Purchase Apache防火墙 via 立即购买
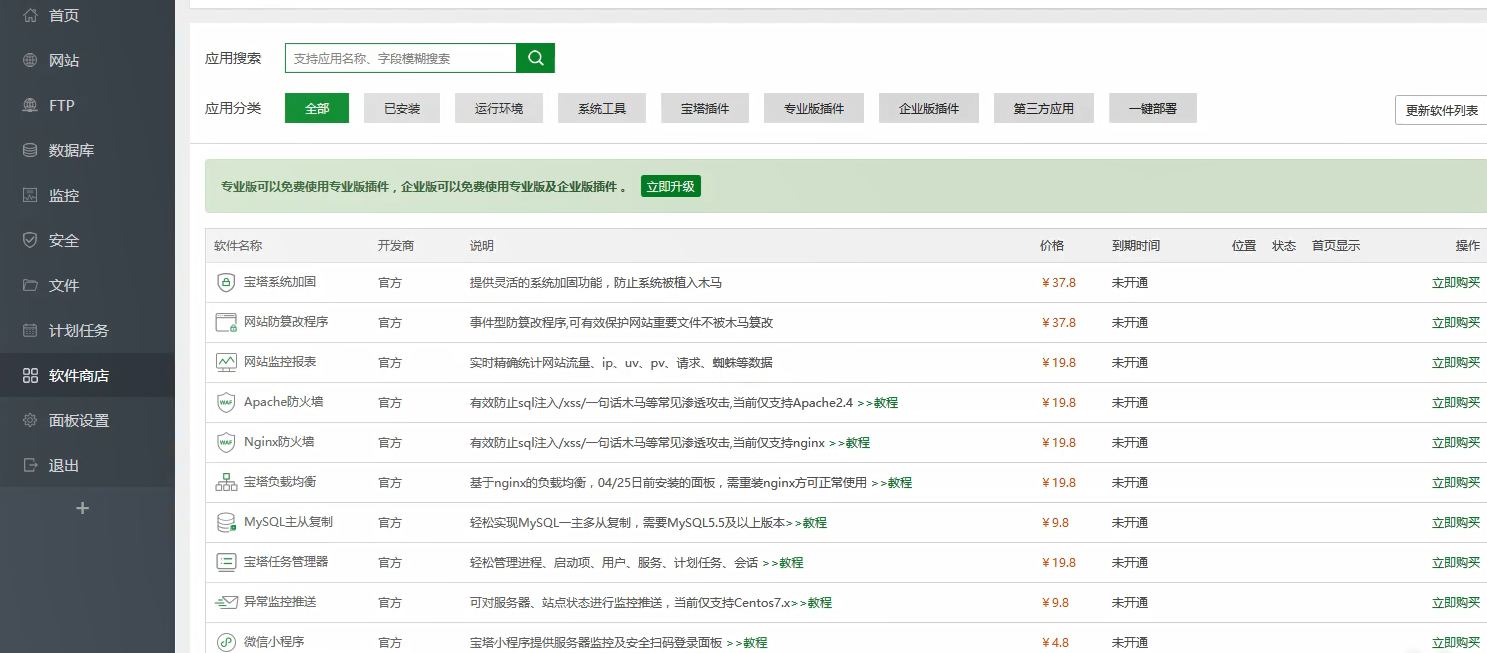 click(x=1456, y=402)
